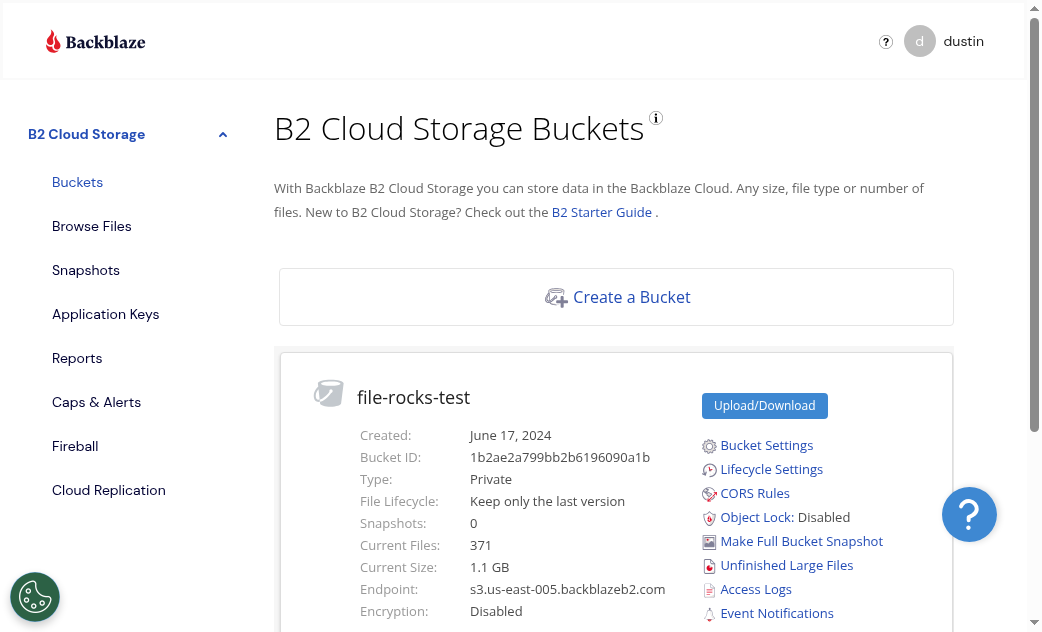Click the Unfinished Large Files document icon

tap(709, 566)
